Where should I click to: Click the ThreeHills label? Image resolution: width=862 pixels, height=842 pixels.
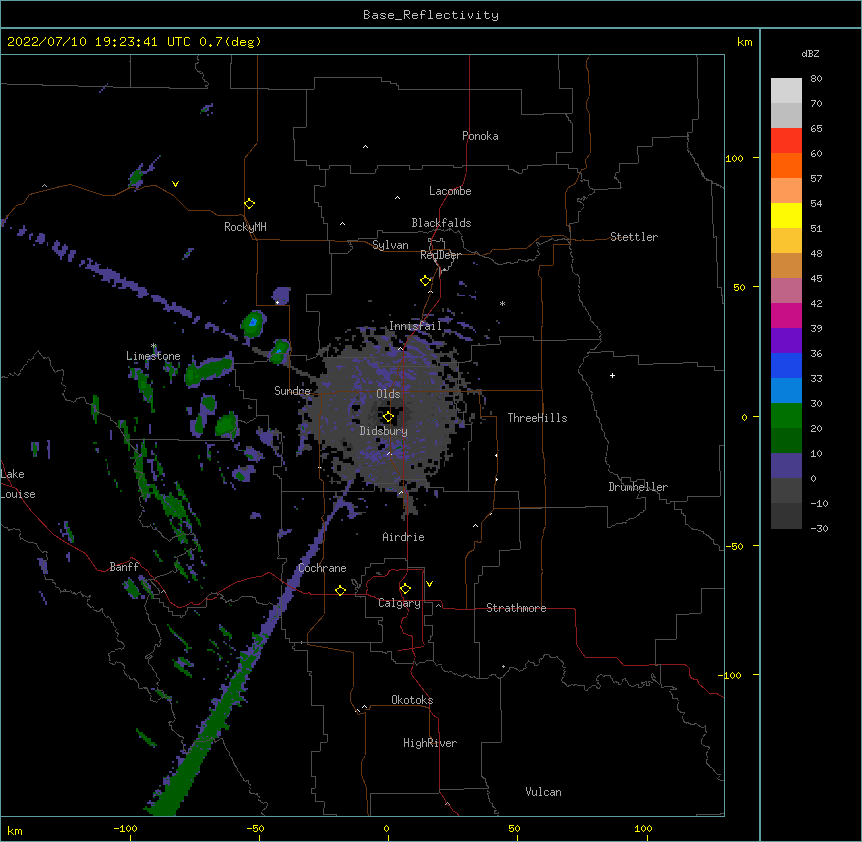coord(537,418)
